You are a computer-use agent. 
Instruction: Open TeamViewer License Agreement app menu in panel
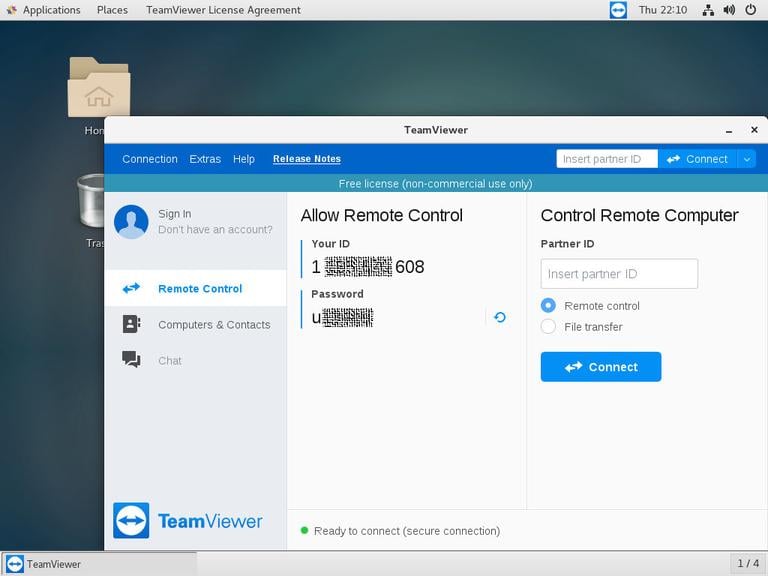pos(223,10)
